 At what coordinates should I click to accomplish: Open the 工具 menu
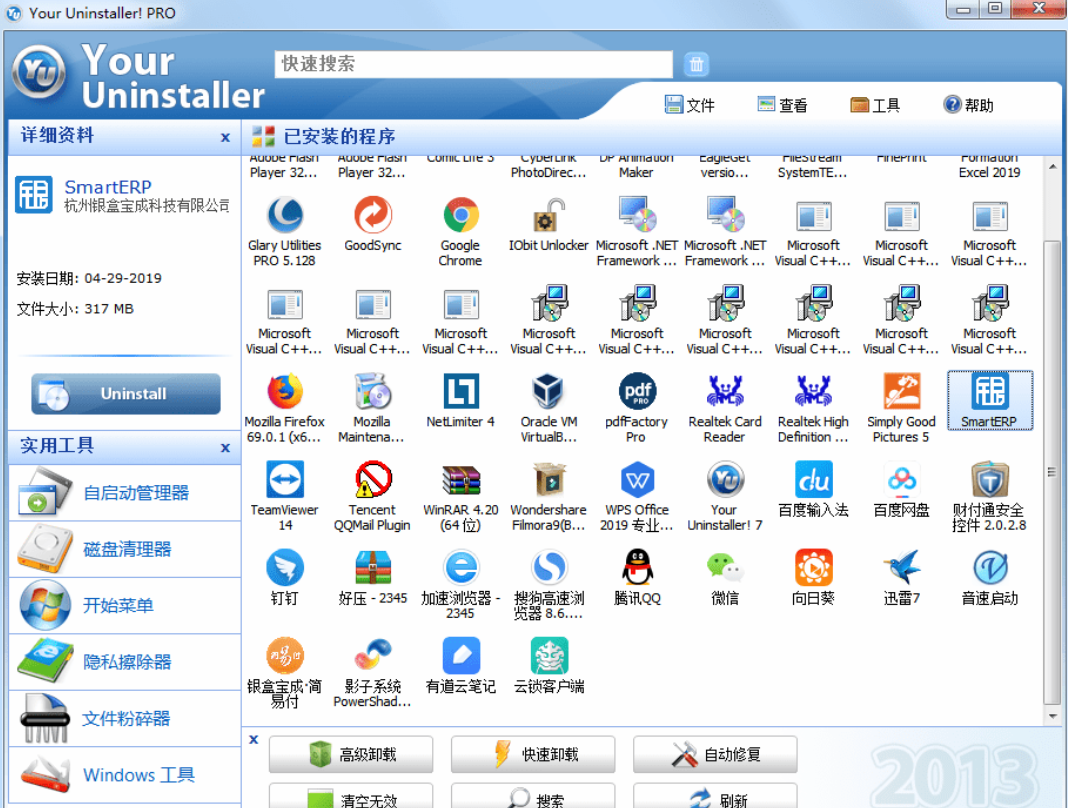tap(875, 105)
